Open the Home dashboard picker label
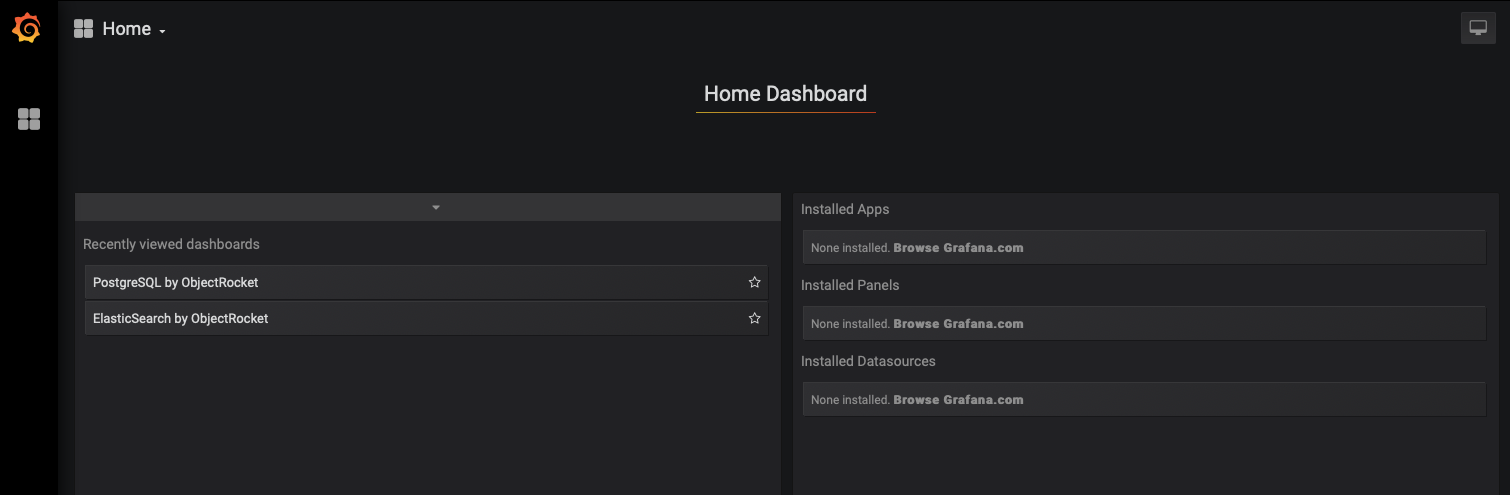 click(127, 29)
